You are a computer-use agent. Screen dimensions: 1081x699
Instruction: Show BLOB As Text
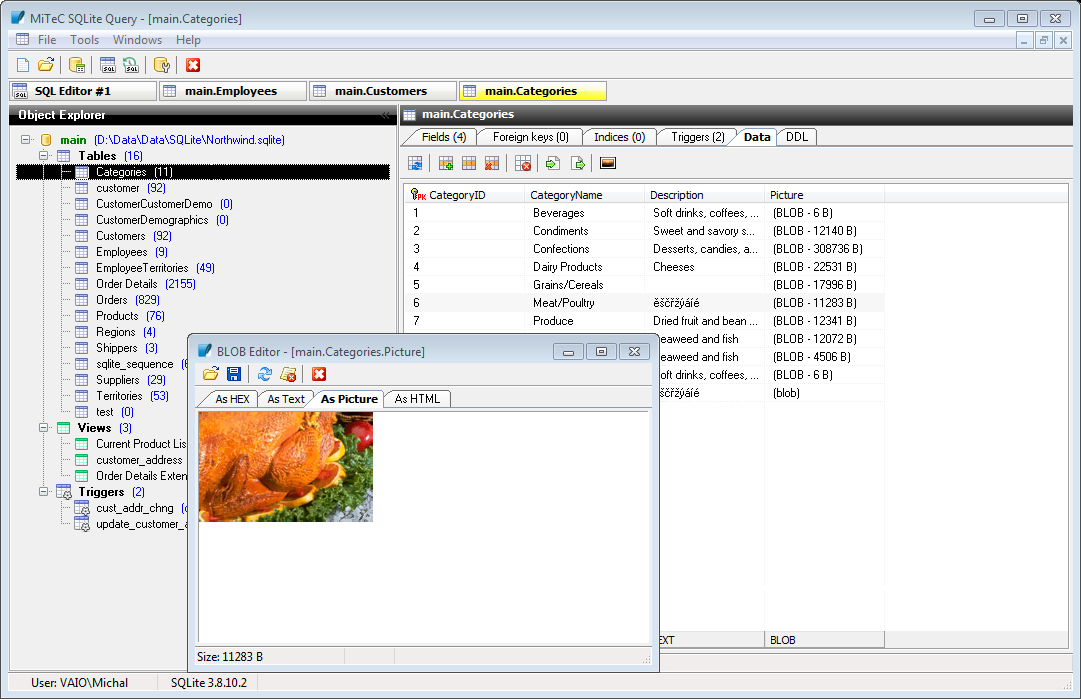click(285, 399)
